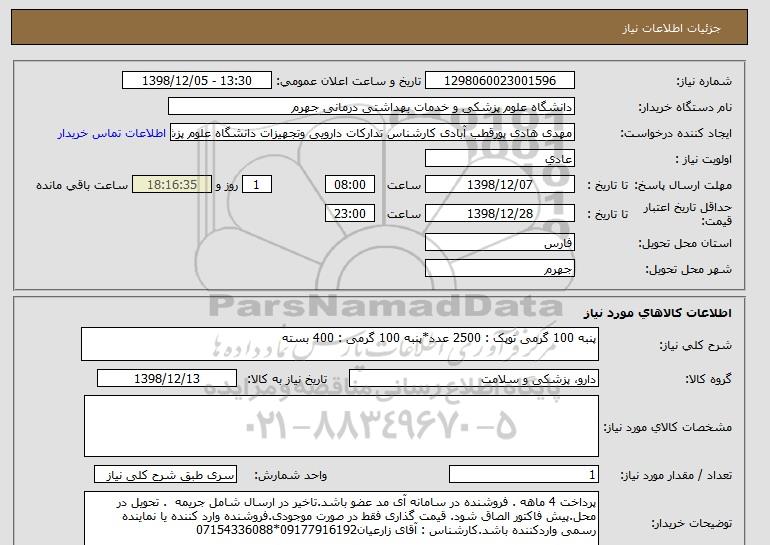Click goods group field دارو، پزشکی و سلامت
Image resolution: width=770 pixels, height=545 pixels.
[474, 379]
